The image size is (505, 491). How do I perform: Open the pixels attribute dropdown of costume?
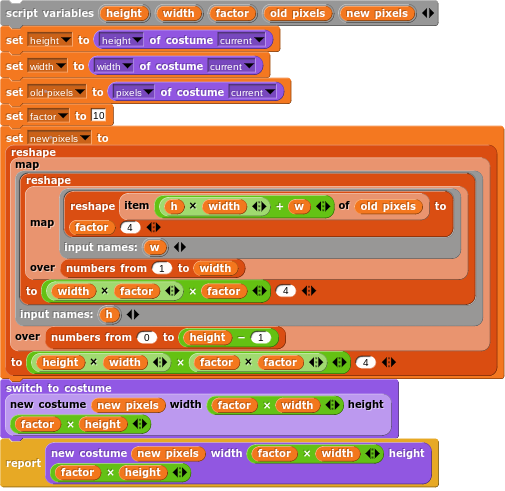148,92
